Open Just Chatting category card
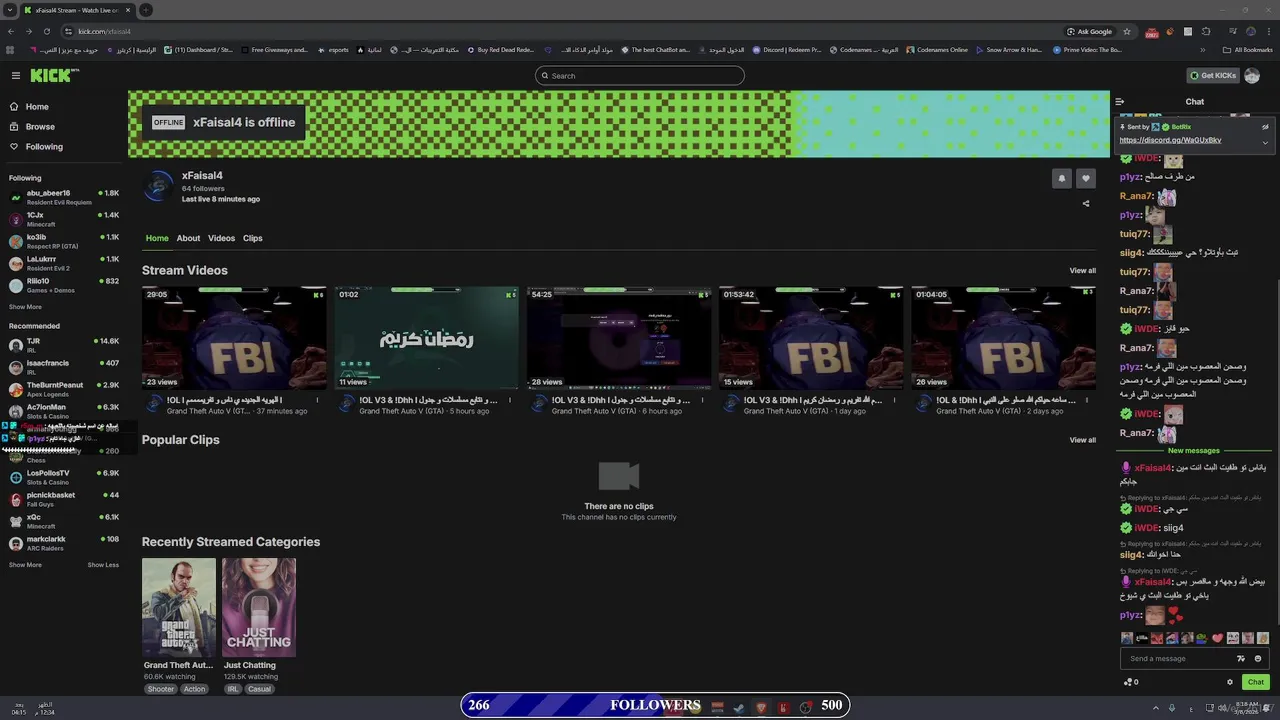 point(259,607)
